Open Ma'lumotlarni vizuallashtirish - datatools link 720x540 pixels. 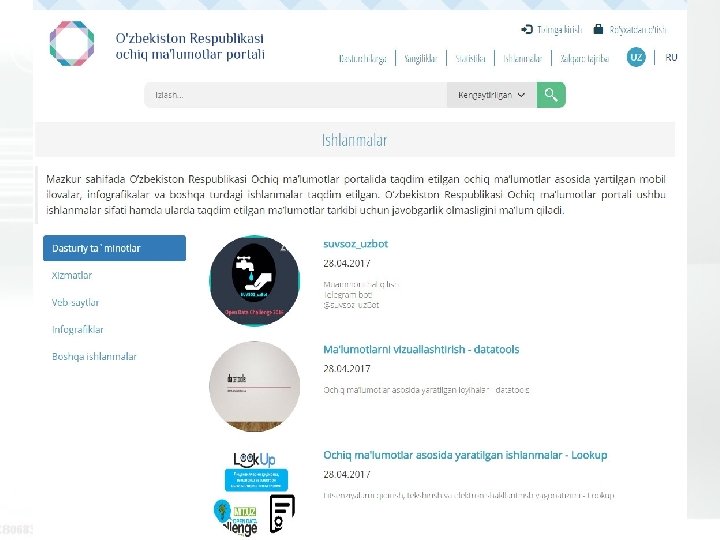[x=421, y=349]
